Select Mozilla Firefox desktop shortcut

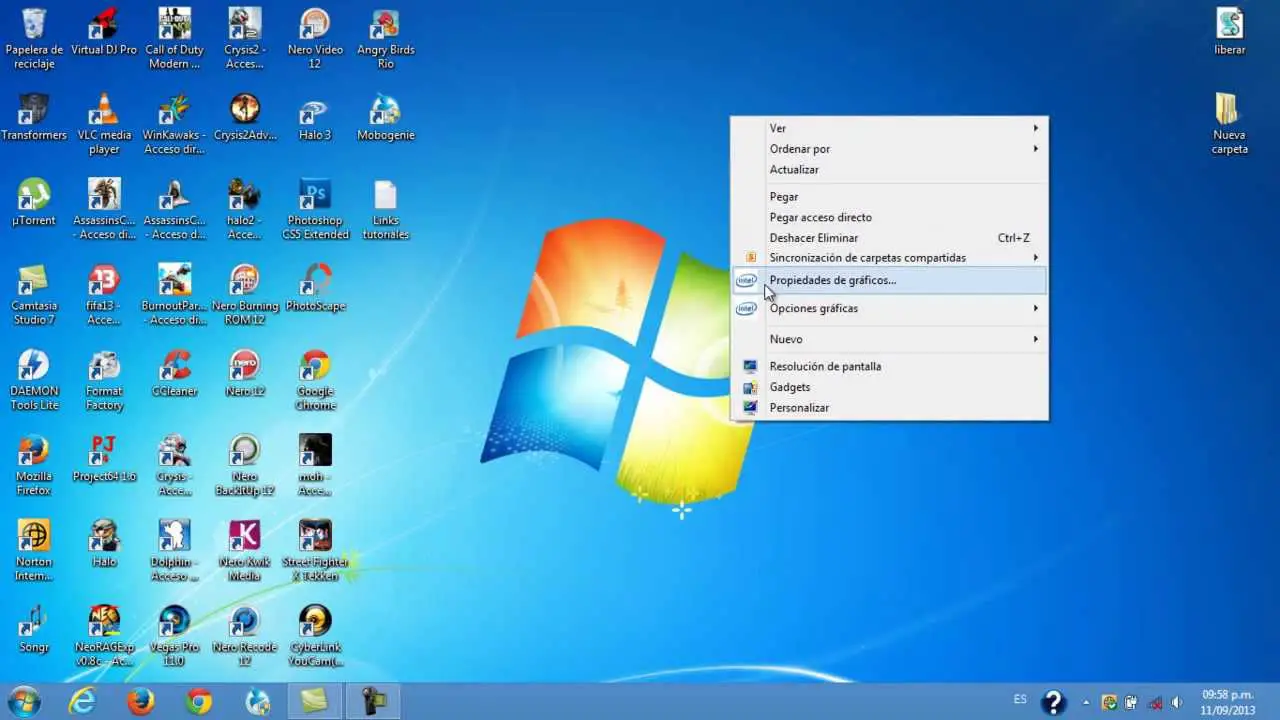pyautogui.click(x=34, y=466)
